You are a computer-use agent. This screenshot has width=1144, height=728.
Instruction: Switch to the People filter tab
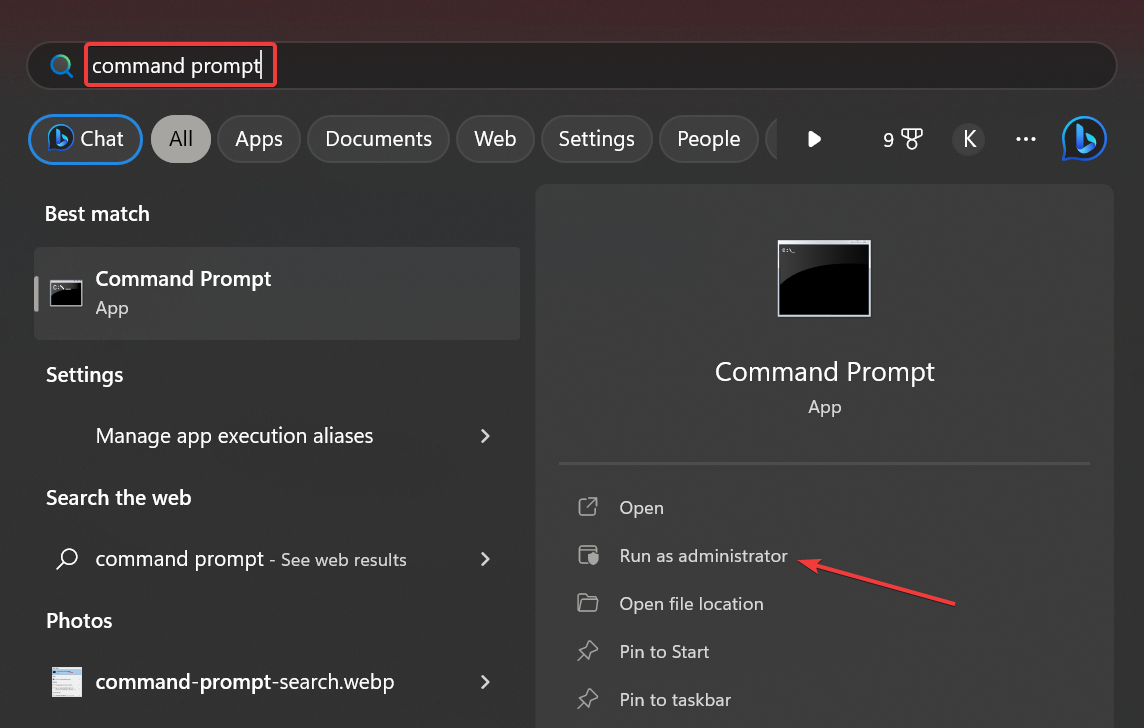pos(708,139)
